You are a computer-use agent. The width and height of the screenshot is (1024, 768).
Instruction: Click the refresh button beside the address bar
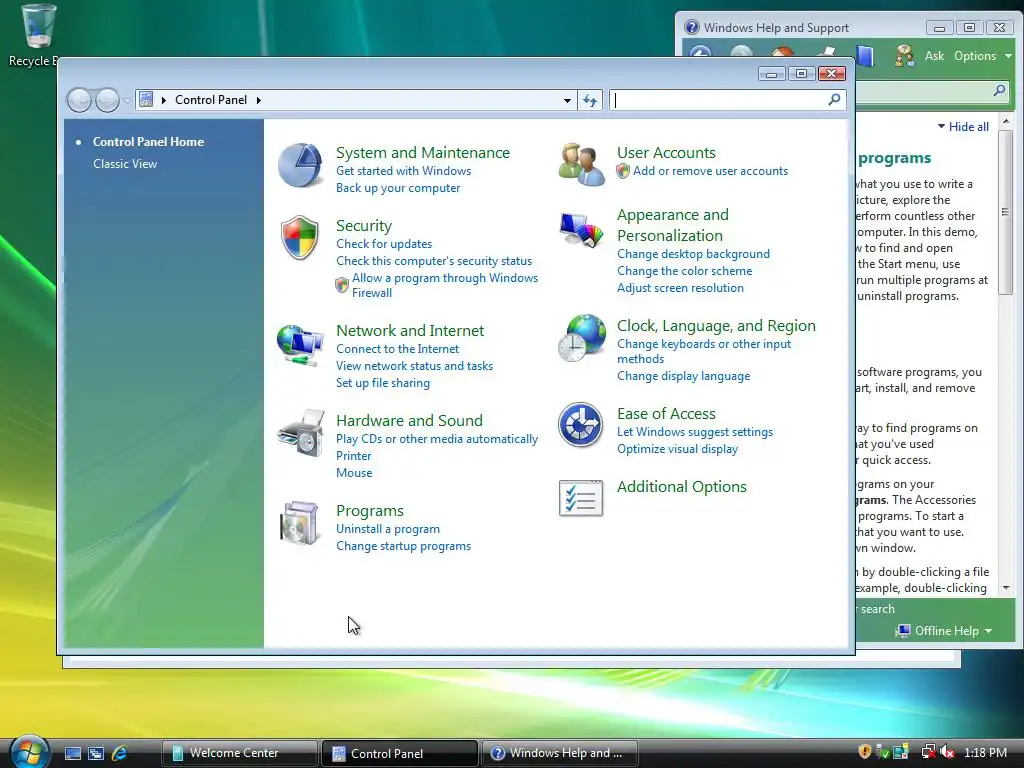click(x=590, y=100)
